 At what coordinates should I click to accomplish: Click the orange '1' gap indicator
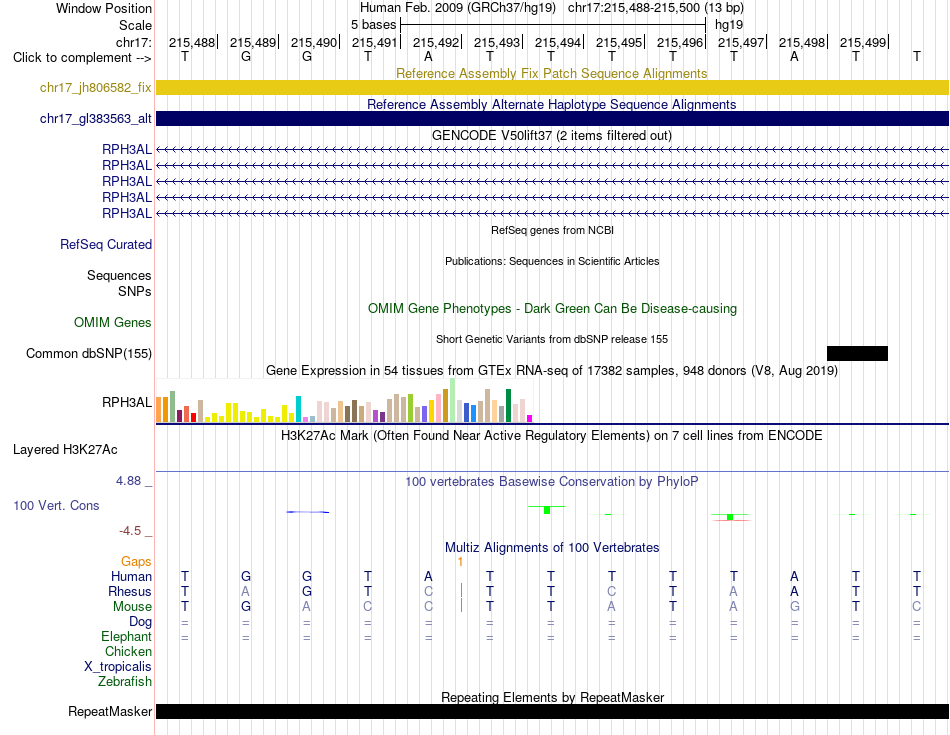pyautogui.click(x=460, y=562)
